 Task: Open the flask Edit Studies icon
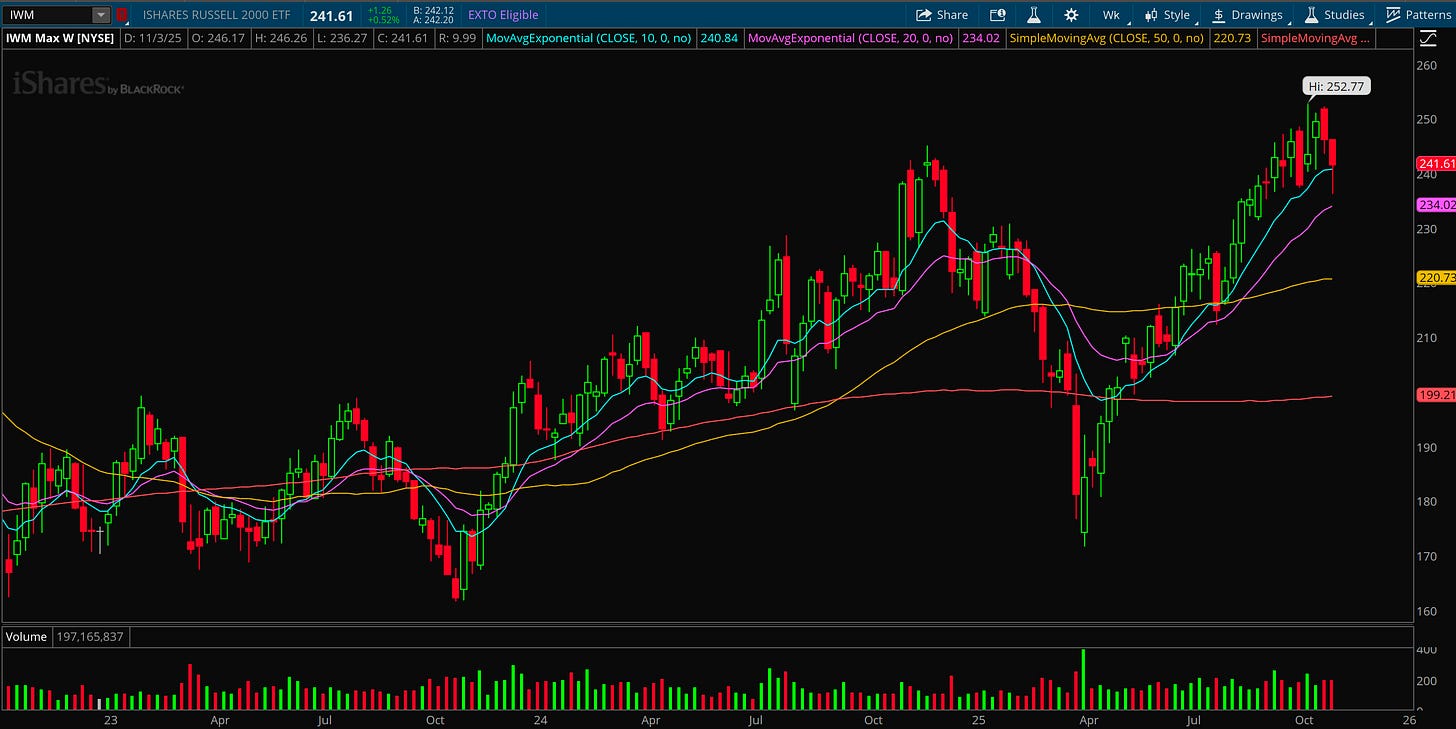(x=1034, y=15)
